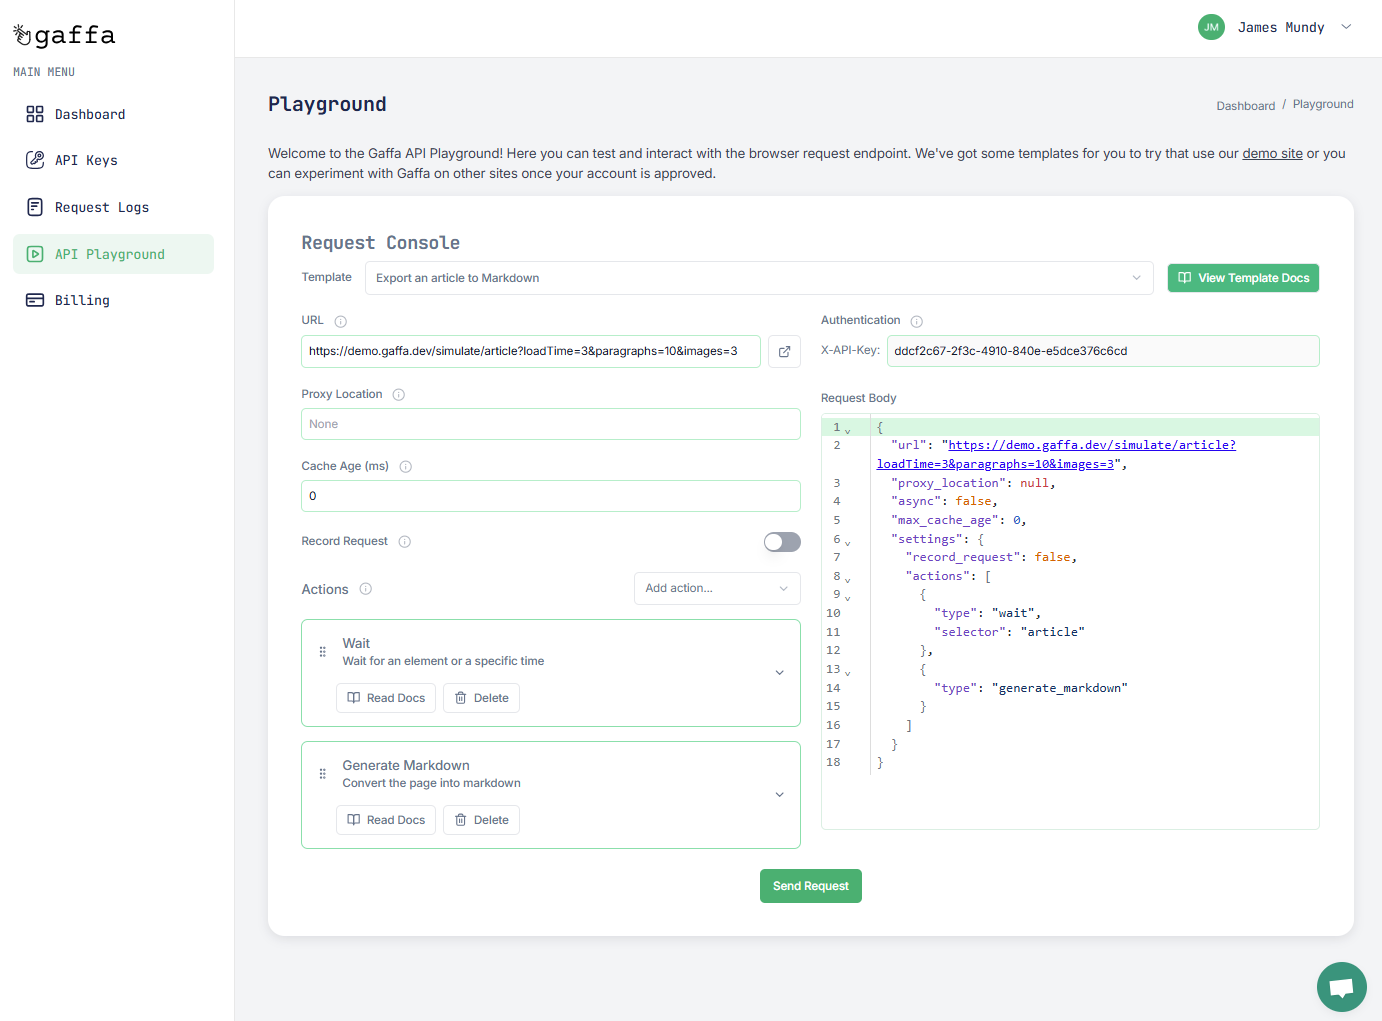Enable the Record Request toggle

pos(782,541)
